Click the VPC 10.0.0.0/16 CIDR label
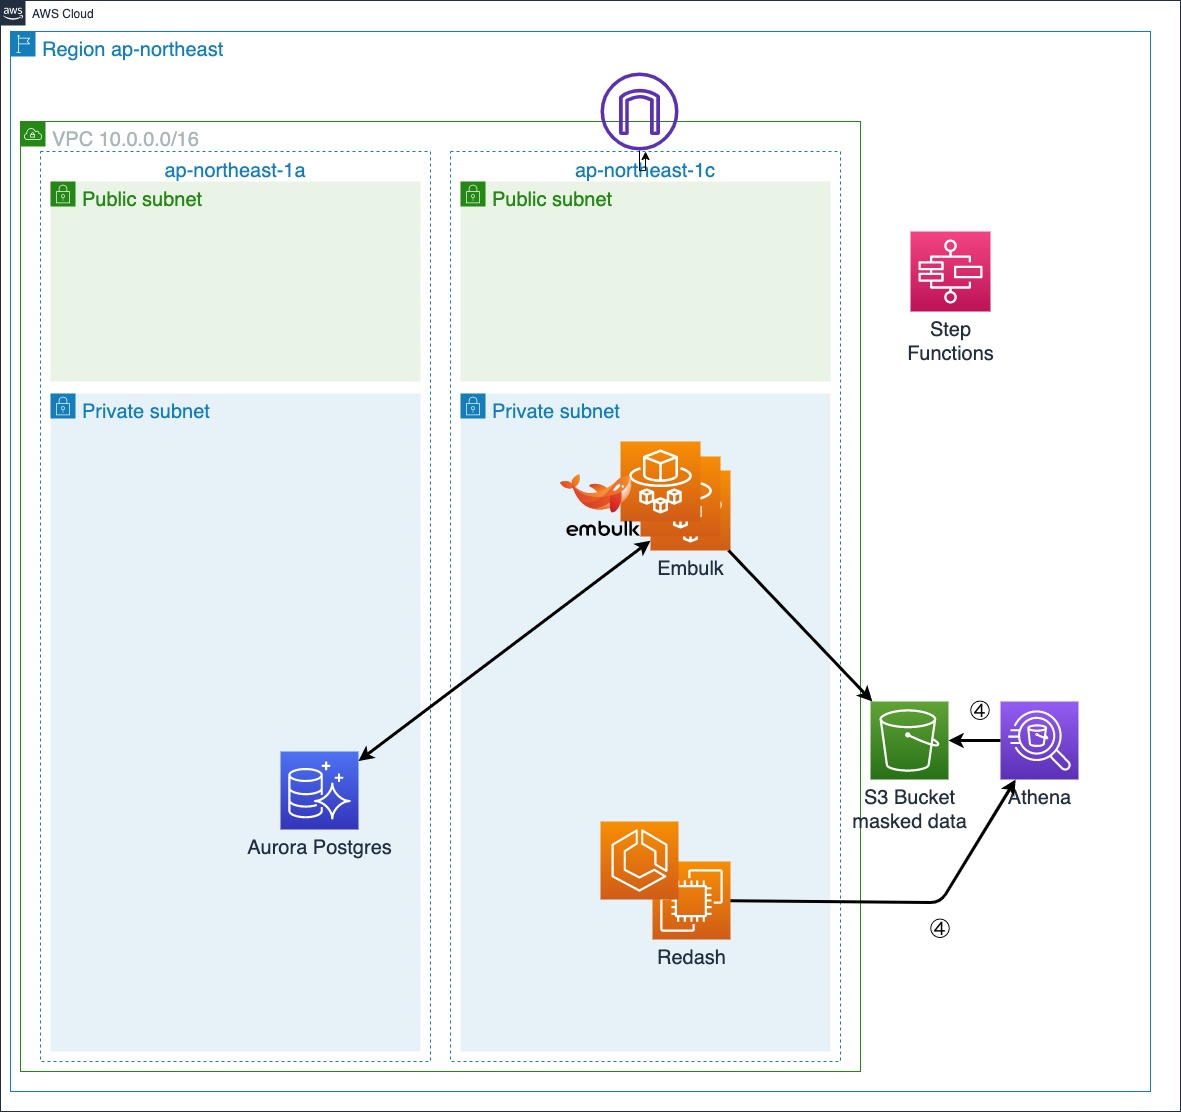Viewport: 1181px width, 1112px height. (128, 139)
